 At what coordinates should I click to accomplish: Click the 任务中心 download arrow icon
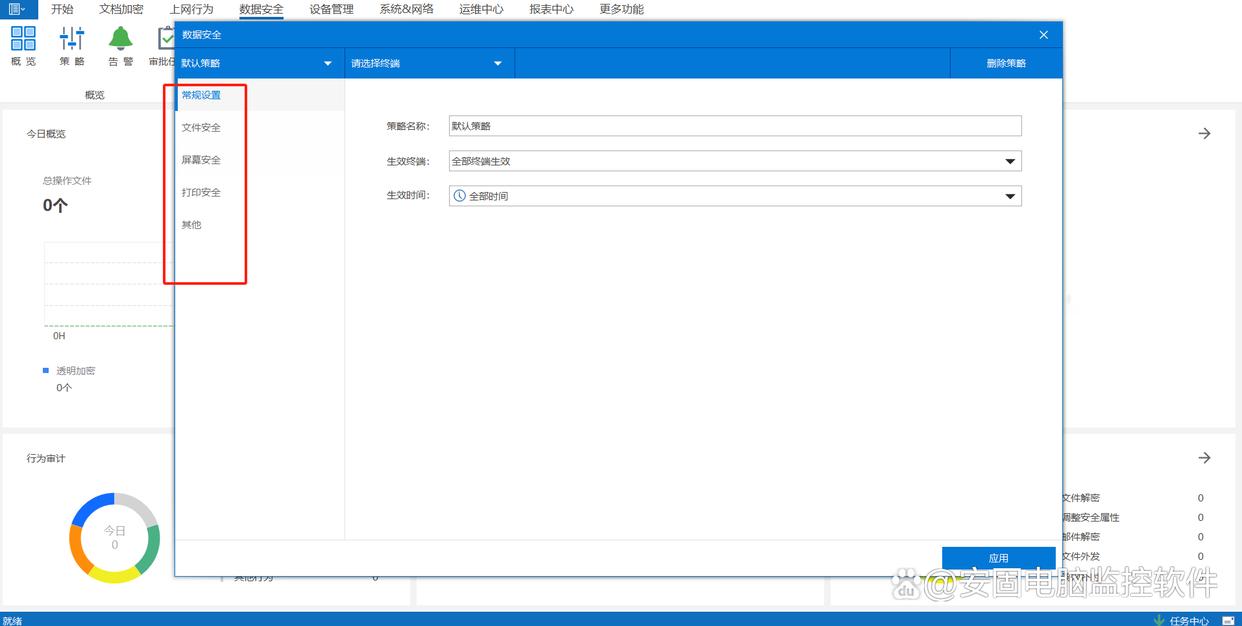pyautogui.click(x=1159, y=620)
